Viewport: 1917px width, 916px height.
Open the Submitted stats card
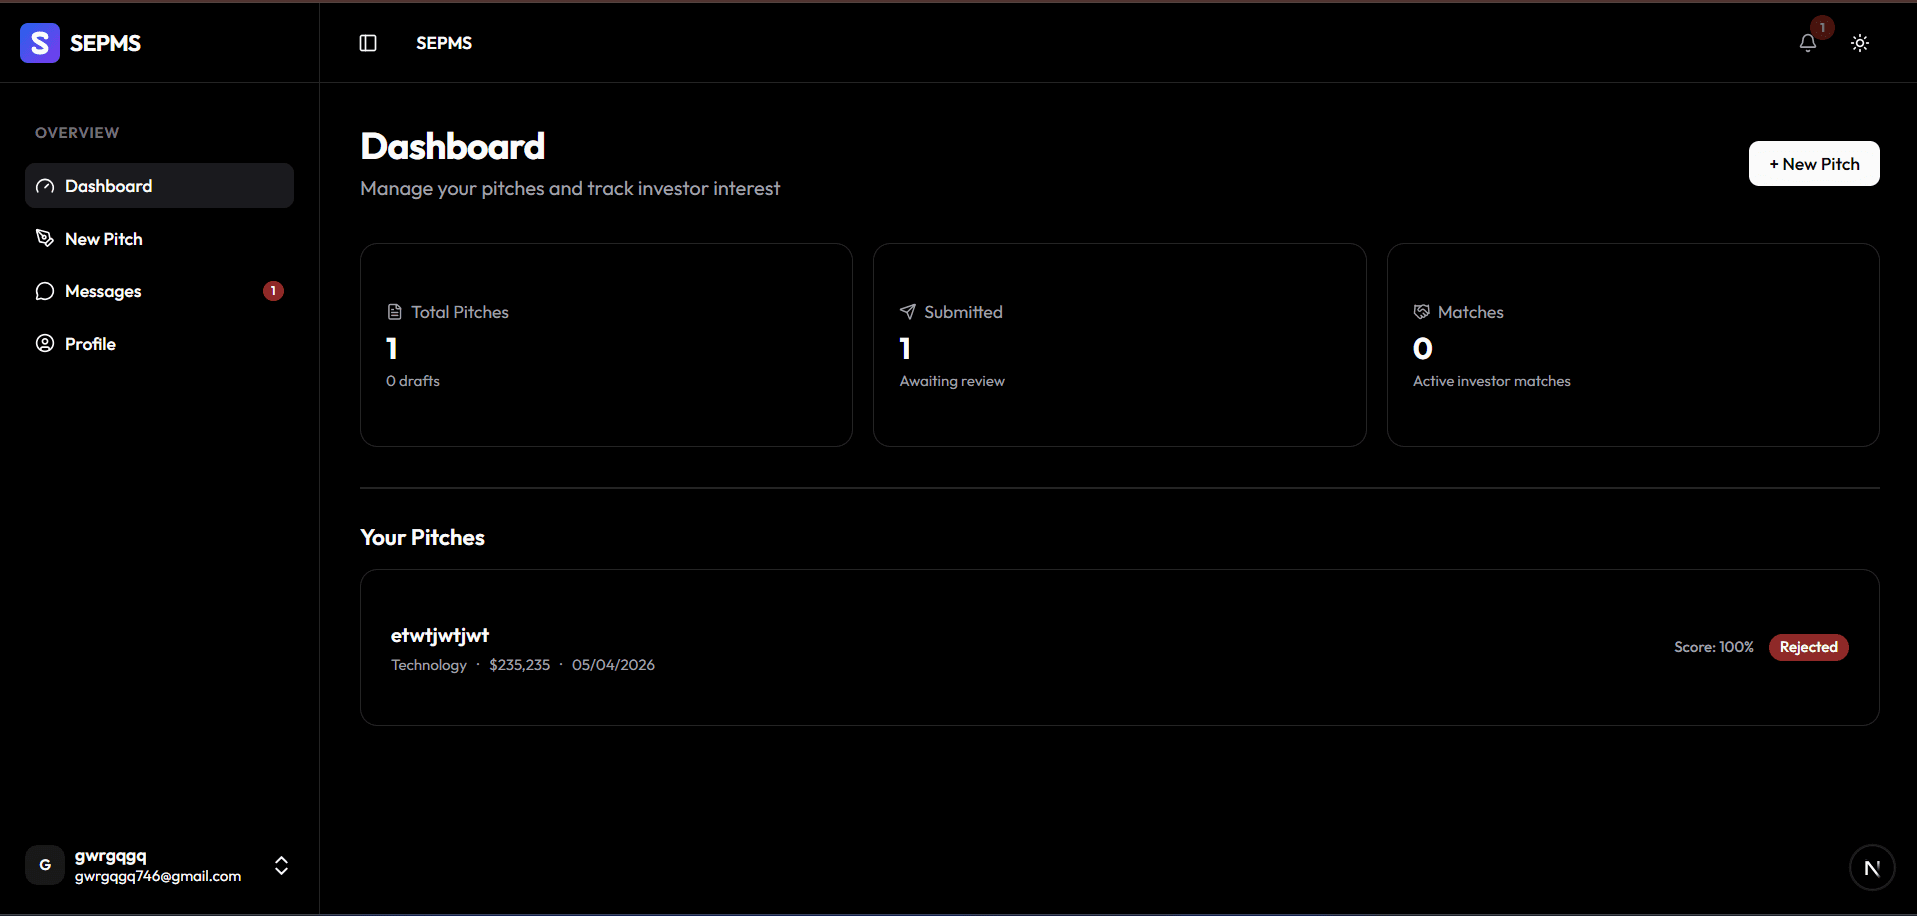(1119, 345)
